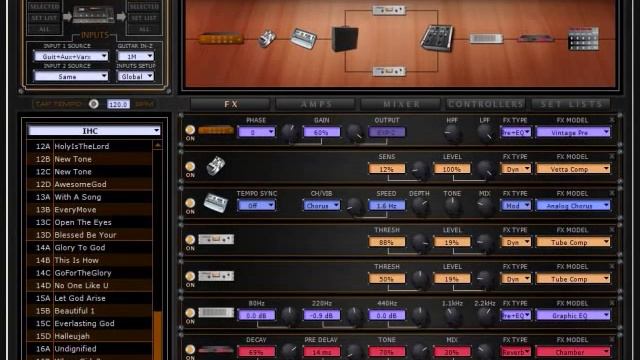
Task: Open the IHC set list dropdown
Action: tap(94, 131)
